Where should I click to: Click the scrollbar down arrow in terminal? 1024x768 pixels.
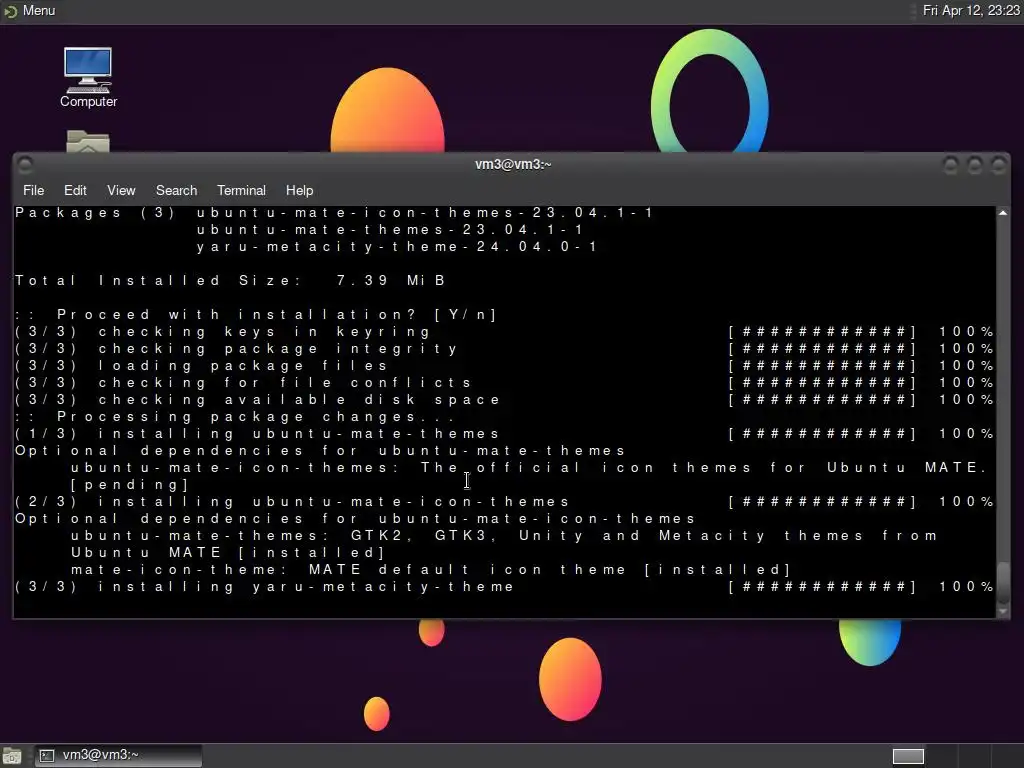point(1002,612)
